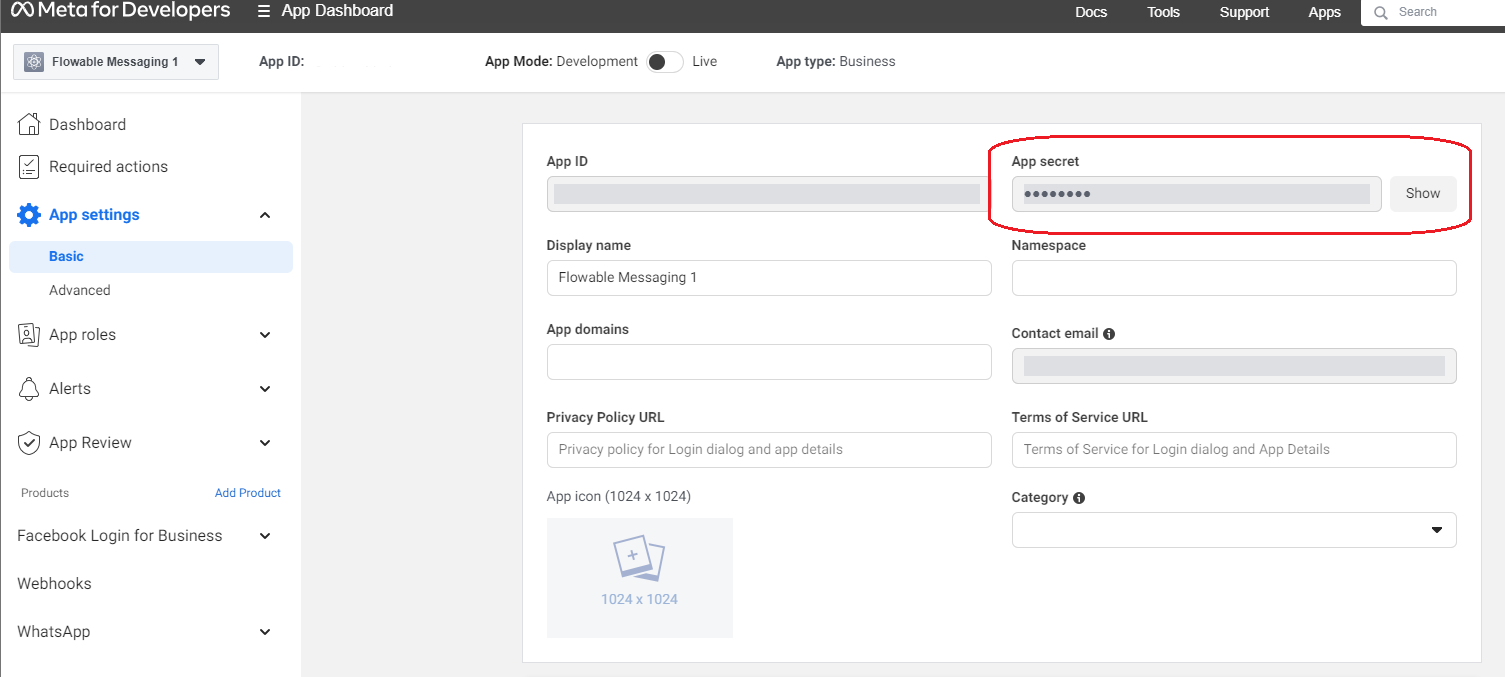Collapse the App settings section

click(x=264, y=214)
